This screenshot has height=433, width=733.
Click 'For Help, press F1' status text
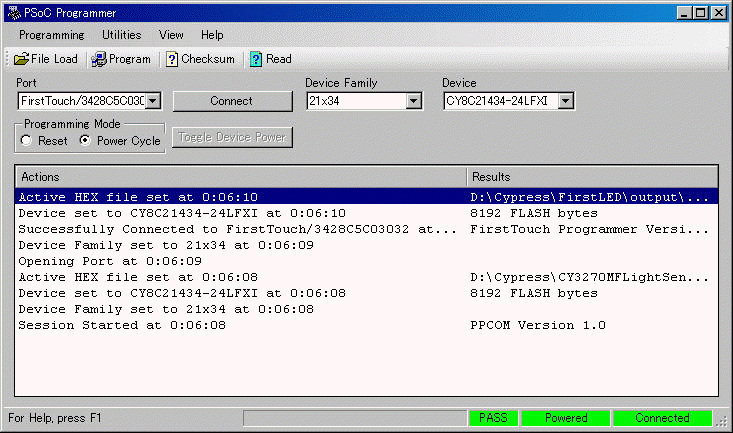(x=55, y=418)
